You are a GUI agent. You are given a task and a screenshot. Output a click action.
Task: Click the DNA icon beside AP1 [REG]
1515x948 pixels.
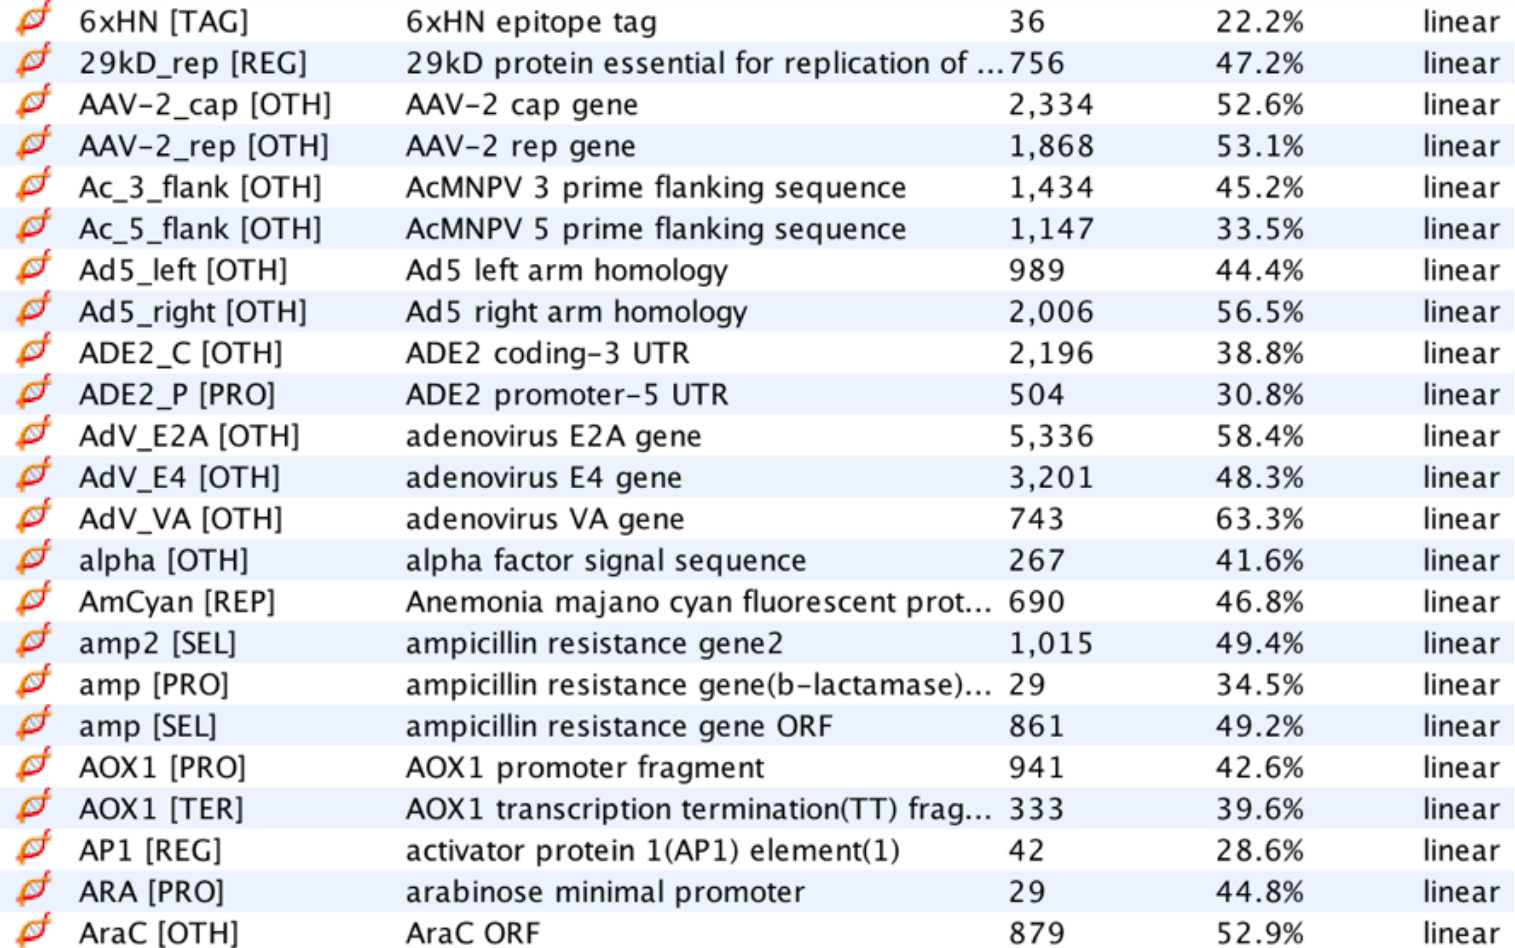(x=32, y=849)
